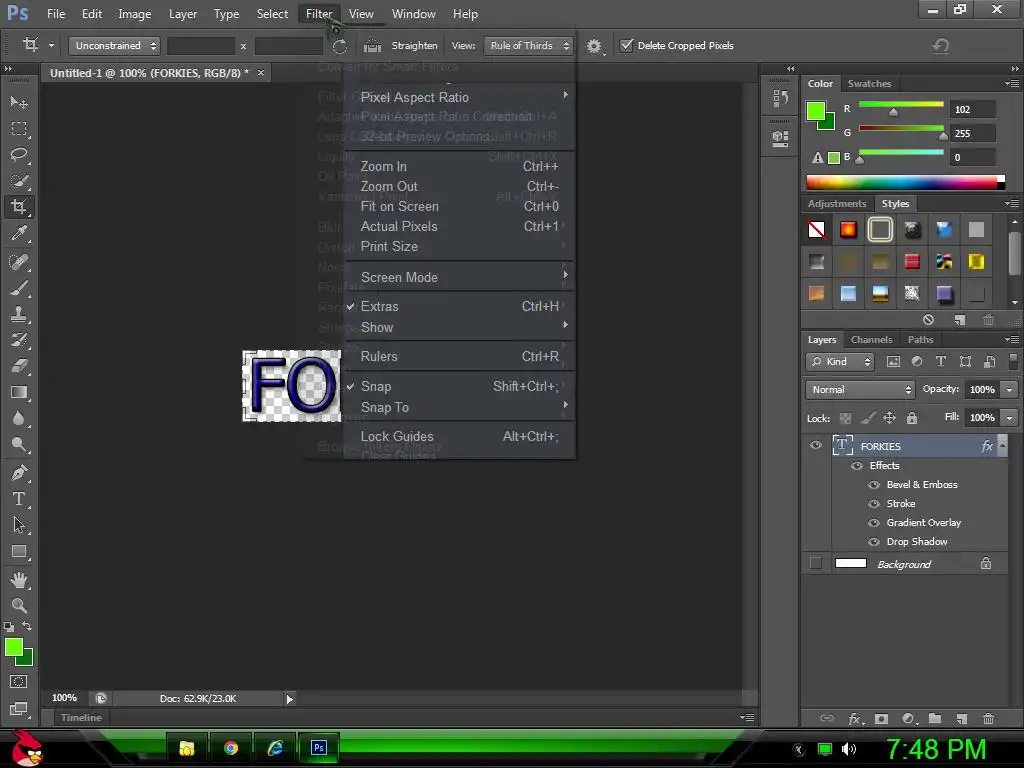Switch to the Paths tab
Image resolution: width=1024 pixels, height=768 pixels.
[920, 340]
